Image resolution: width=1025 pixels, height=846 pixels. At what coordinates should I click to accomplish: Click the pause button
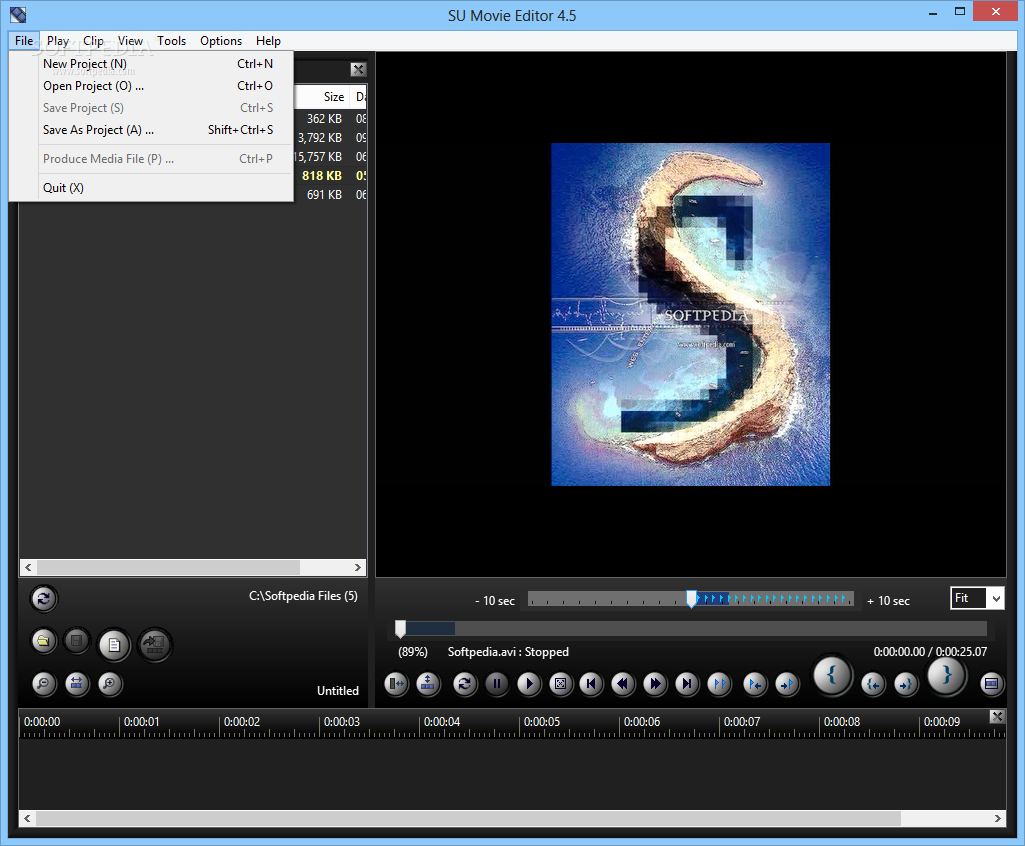[x=497, y=684]
